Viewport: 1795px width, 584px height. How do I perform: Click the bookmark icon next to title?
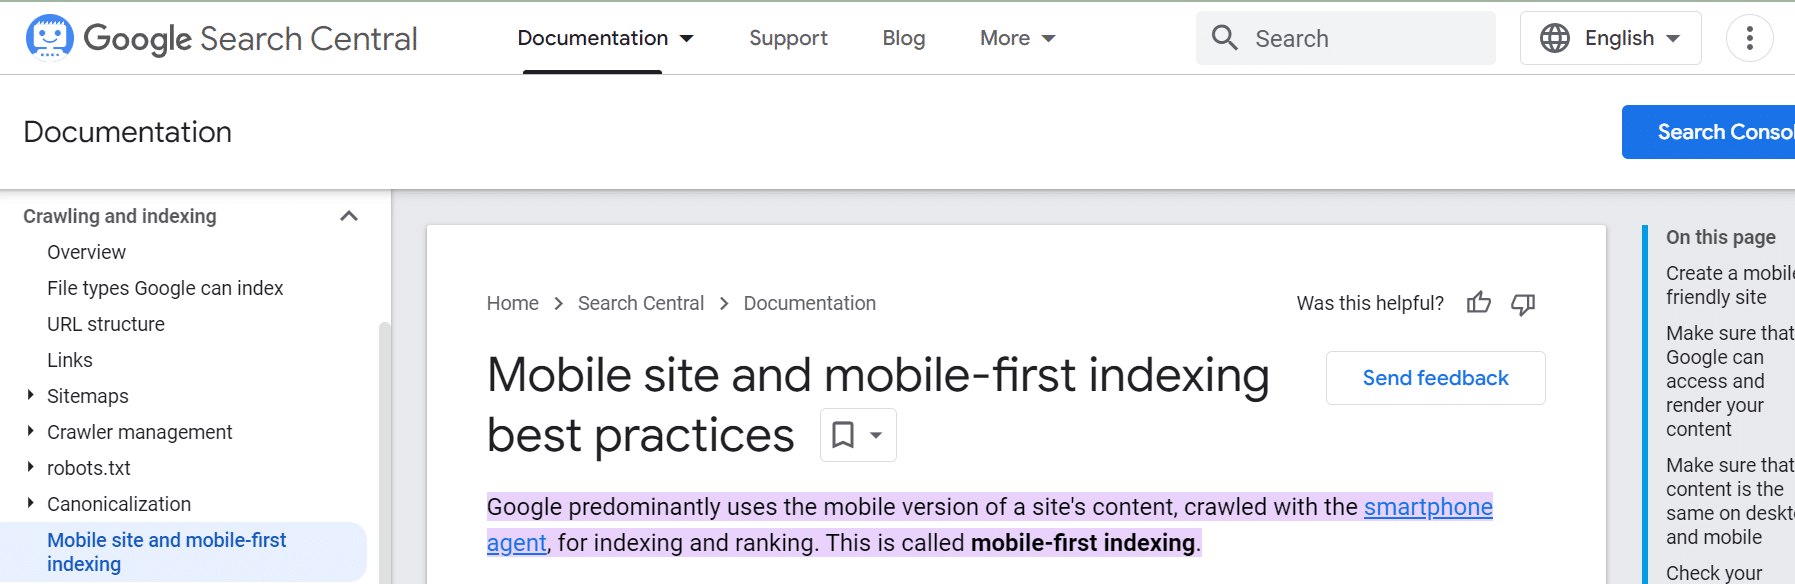(x=843, y=435)
